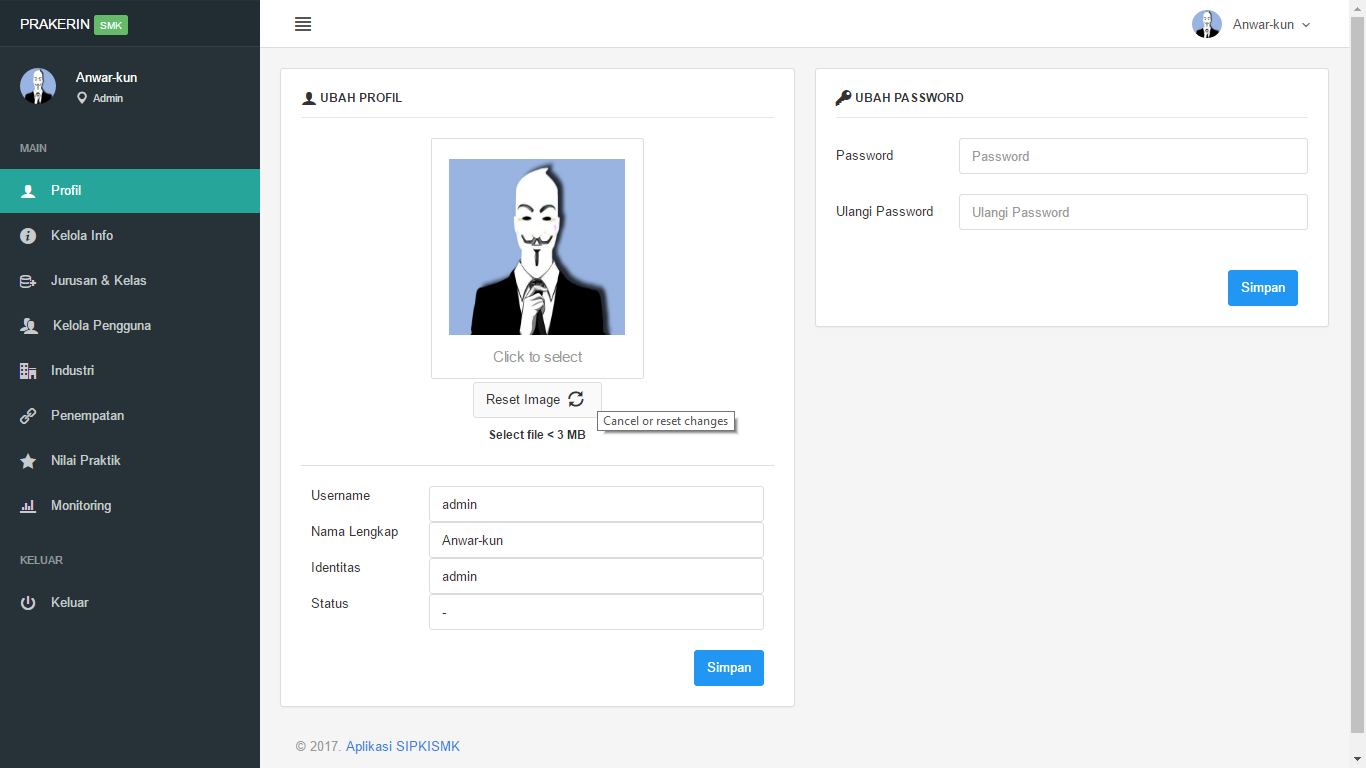
Task: Click the Monitoring bar chart icon
Action: pyautogui.click(x=28, y=506)
